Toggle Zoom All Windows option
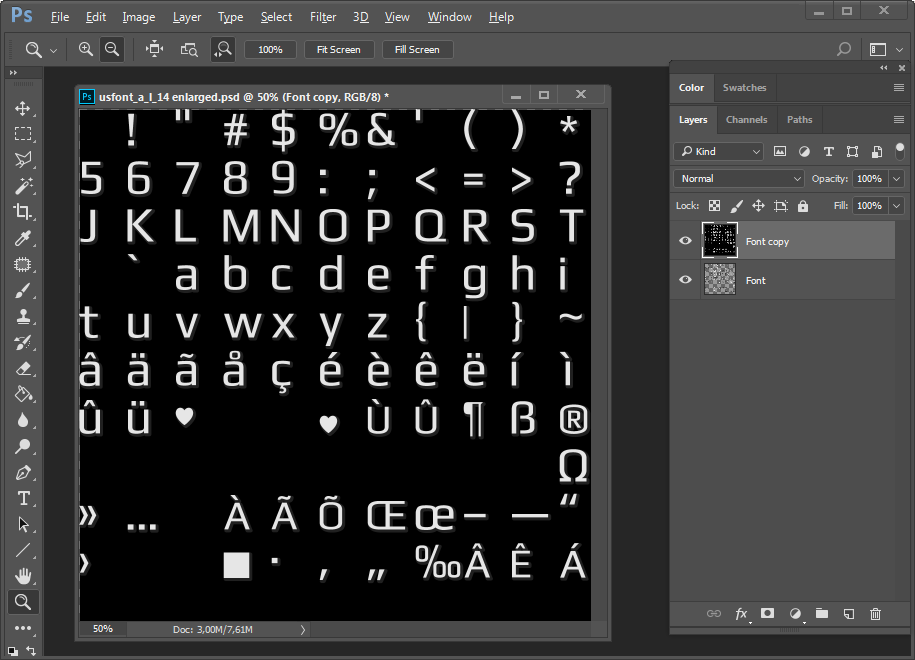Viewport: 915px width, 660px height. coord(188,50)
